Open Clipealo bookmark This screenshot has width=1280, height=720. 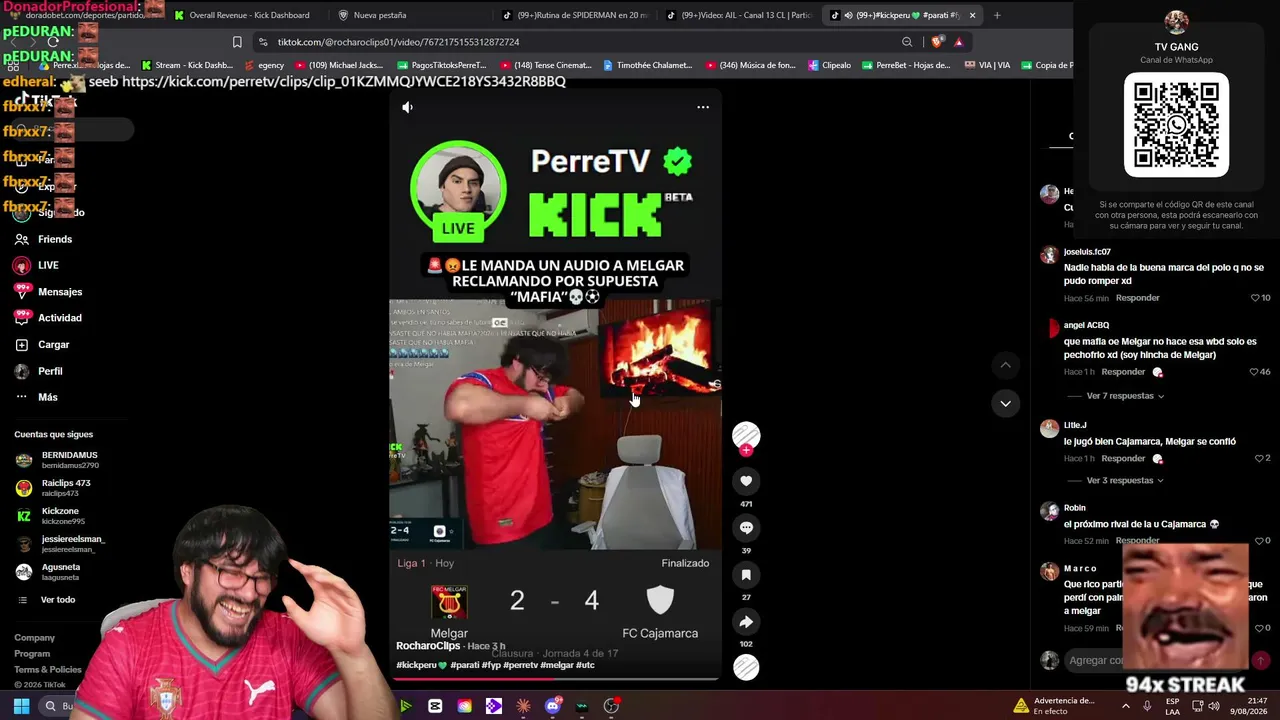829,65
